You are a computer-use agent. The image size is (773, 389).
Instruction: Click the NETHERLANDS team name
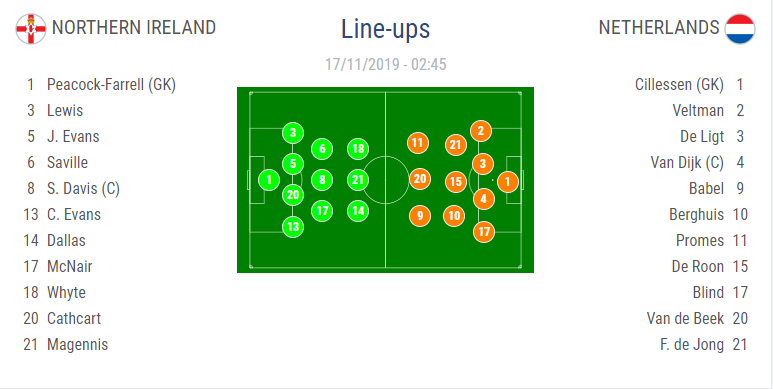[x=659, y=28]
